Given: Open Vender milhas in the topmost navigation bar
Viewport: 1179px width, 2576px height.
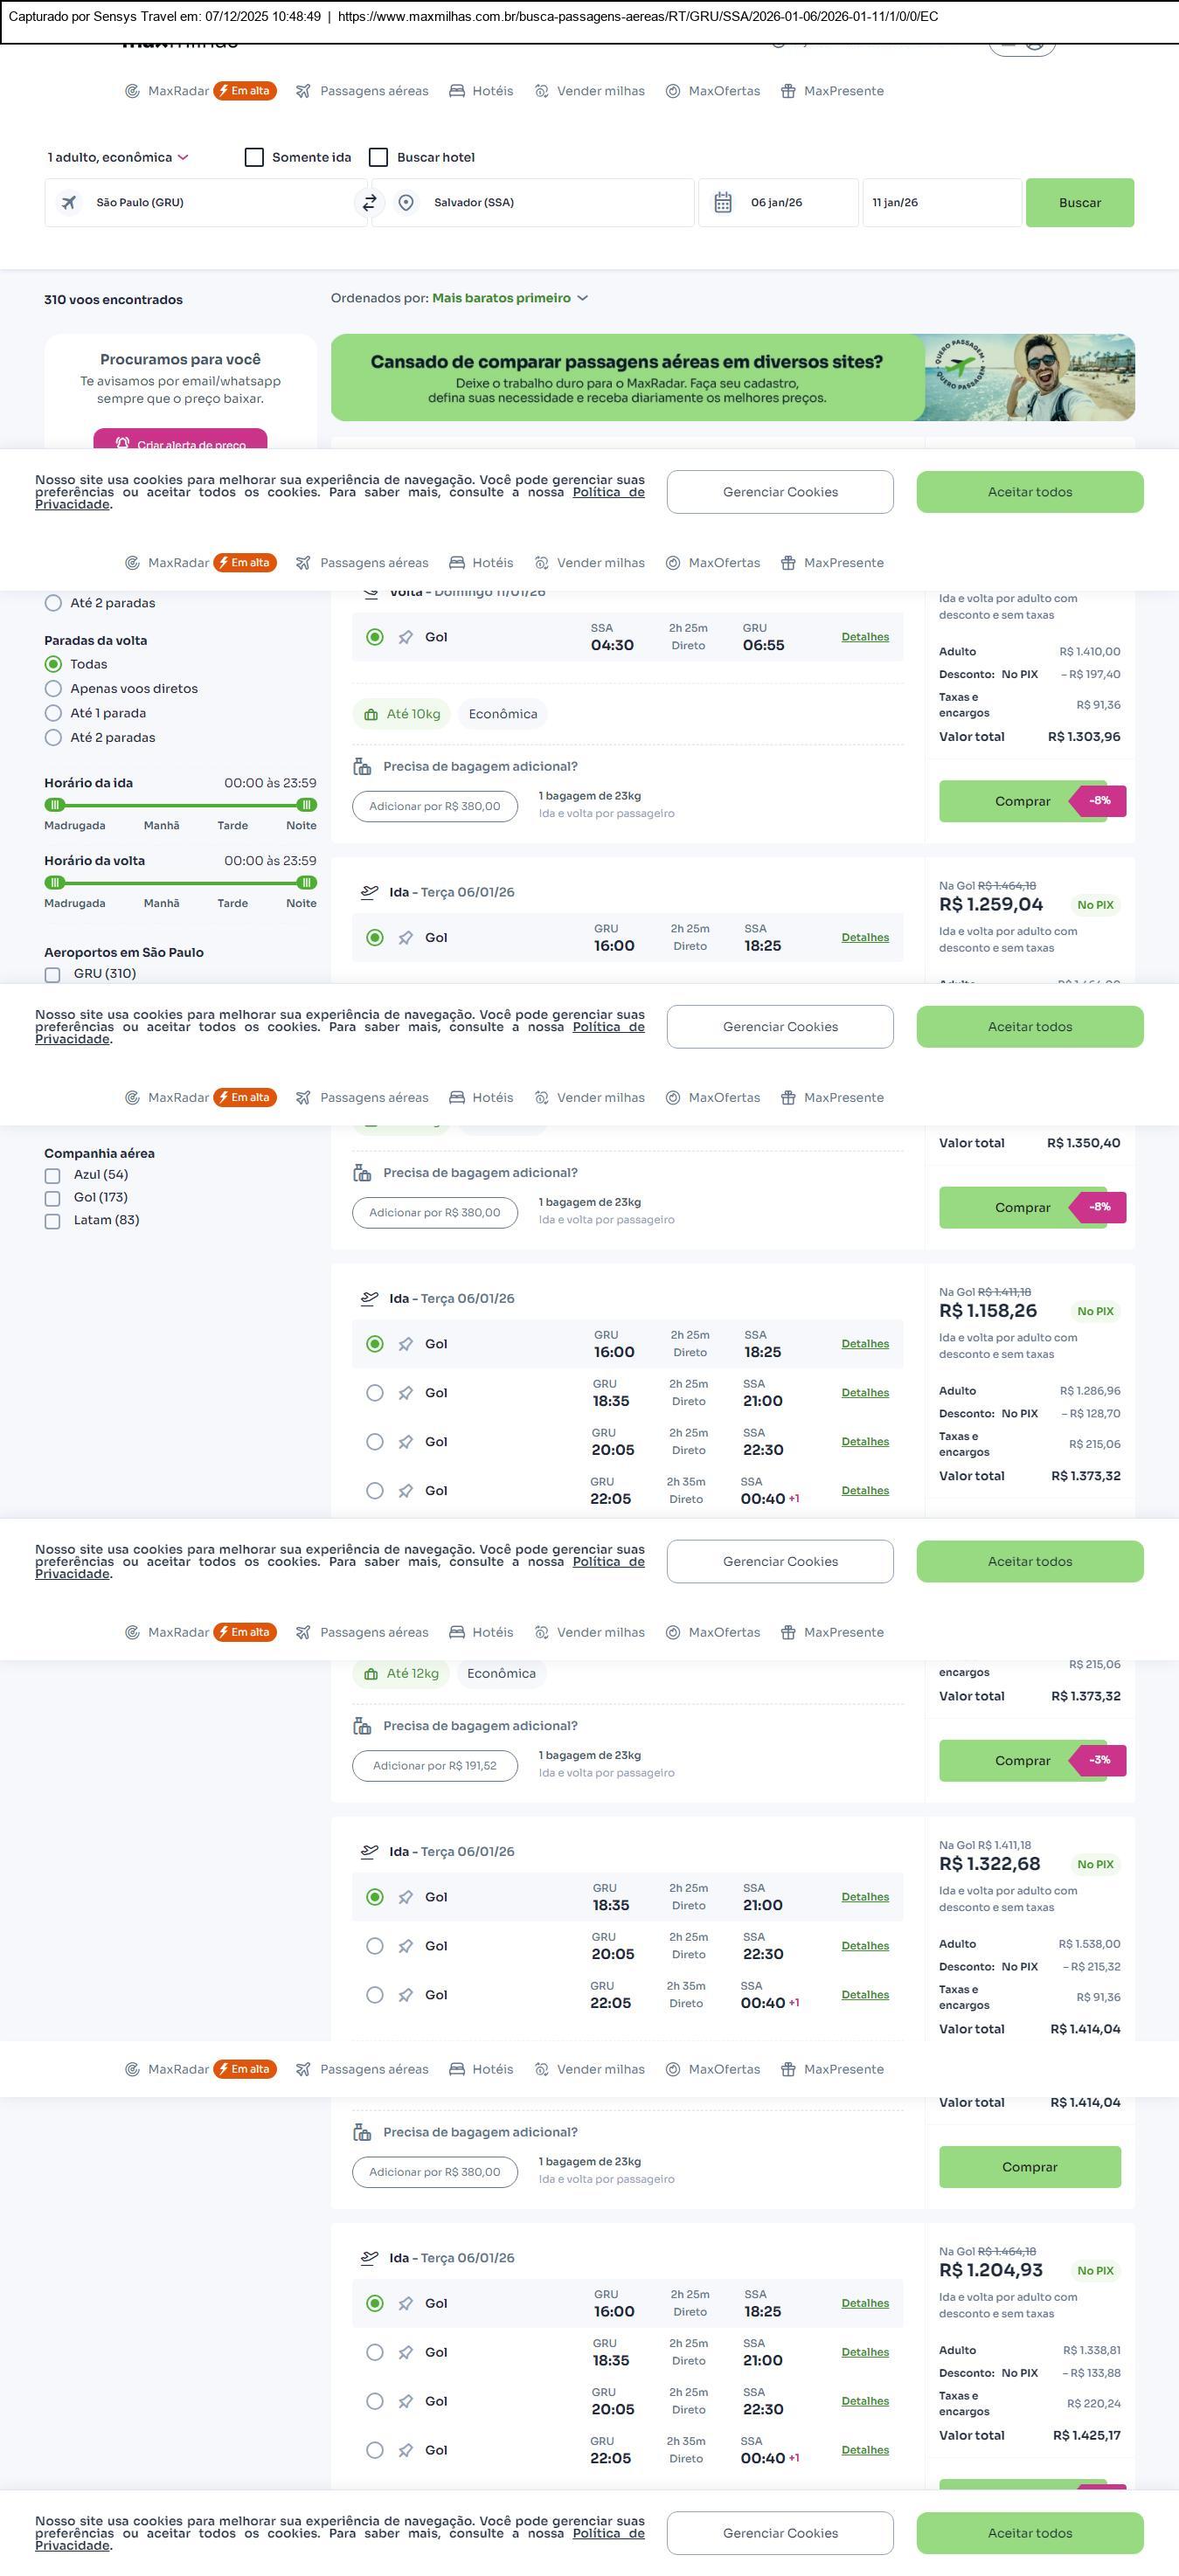Looking at the screenshot, I should tap(590, 91).
